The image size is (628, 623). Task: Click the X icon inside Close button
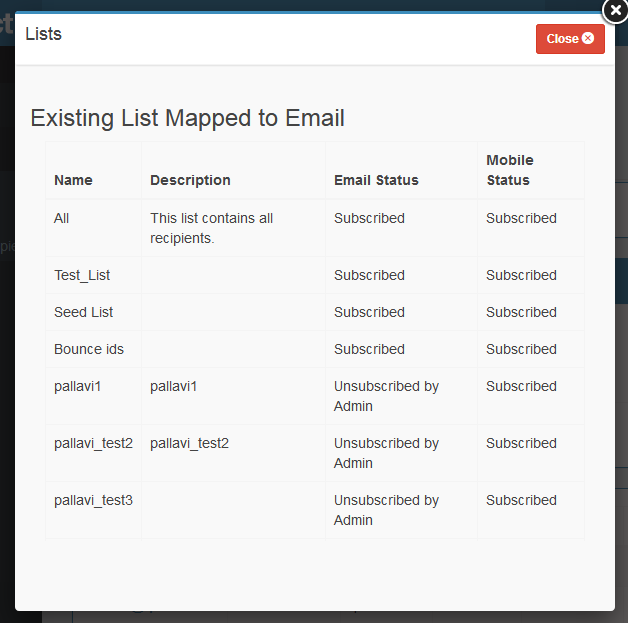coord(588,39)
